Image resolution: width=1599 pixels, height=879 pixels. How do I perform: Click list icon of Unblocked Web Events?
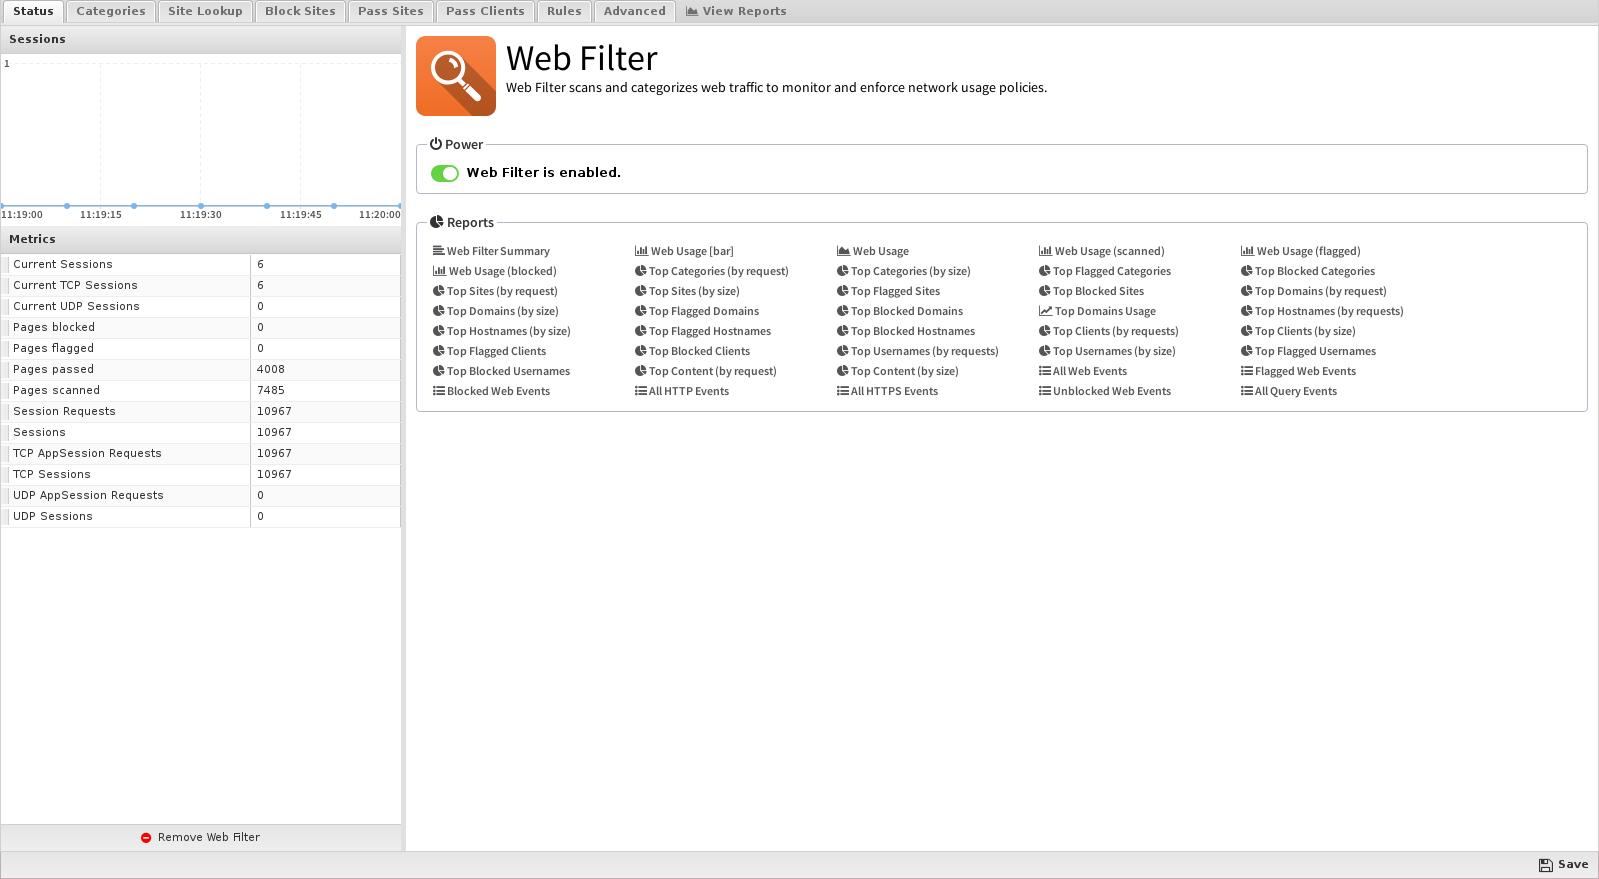[1044, 391]
